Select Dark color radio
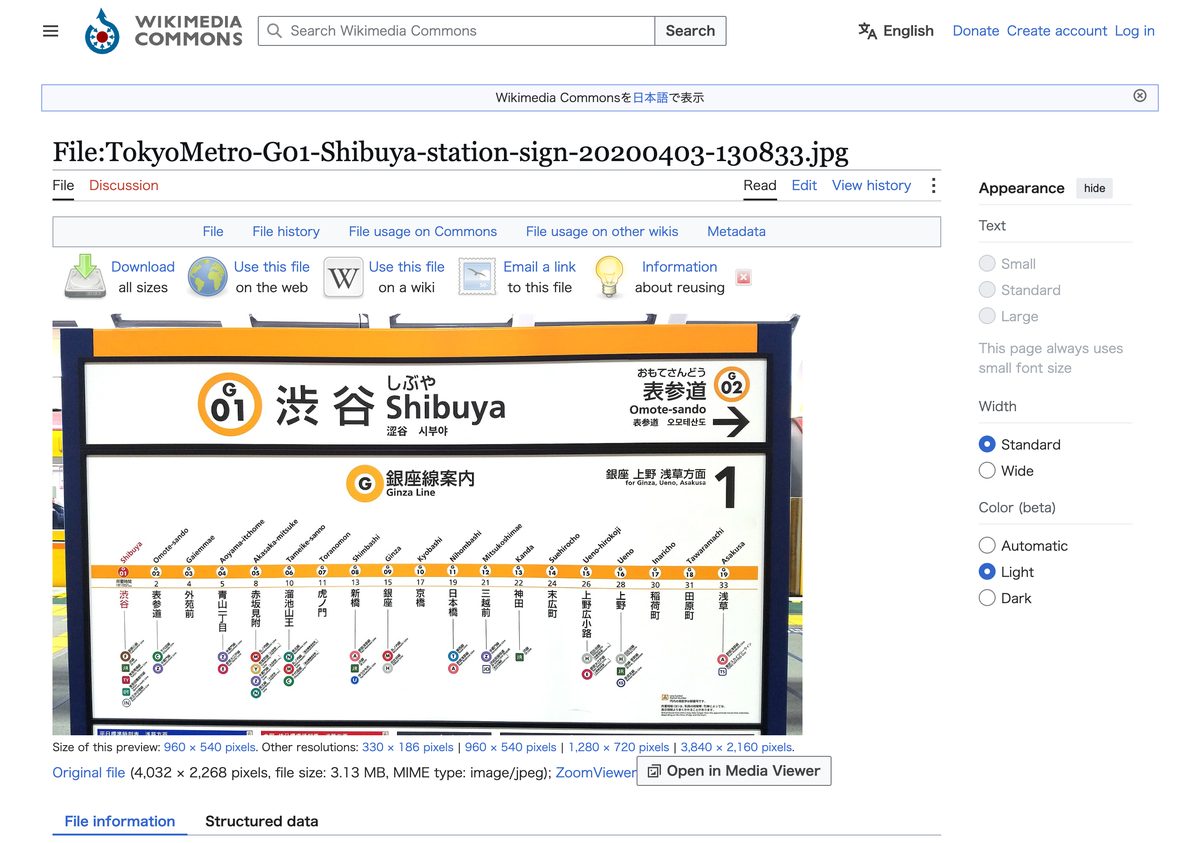Screen dimensions: 1200x843 pos(987,597)
